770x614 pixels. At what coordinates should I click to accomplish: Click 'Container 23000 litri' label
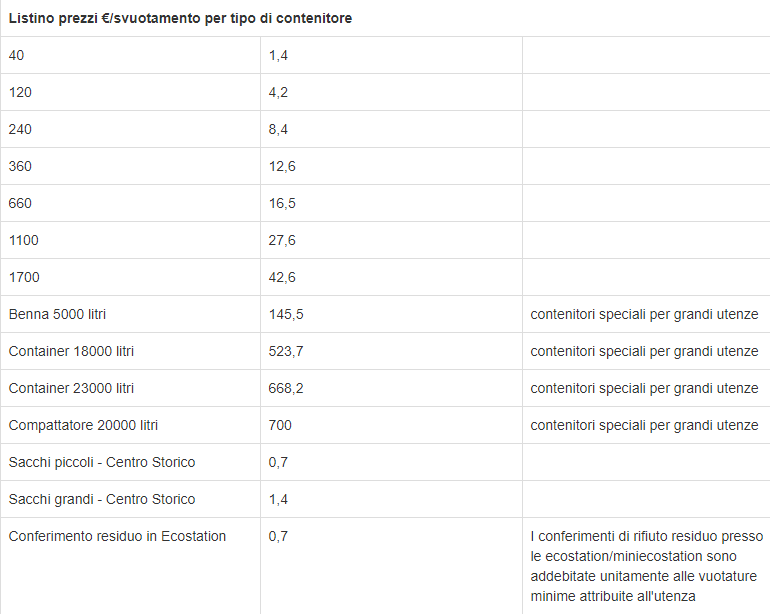(71, 388)
